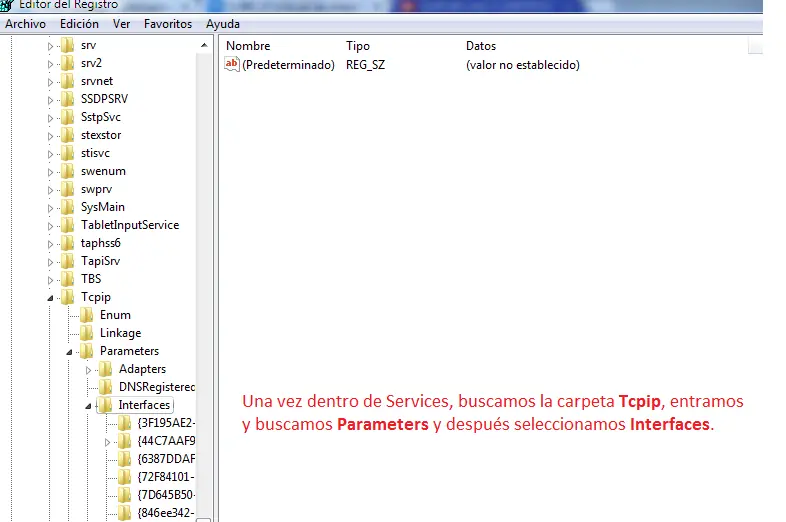Click the swprv folder icon

tap(68, 190)
